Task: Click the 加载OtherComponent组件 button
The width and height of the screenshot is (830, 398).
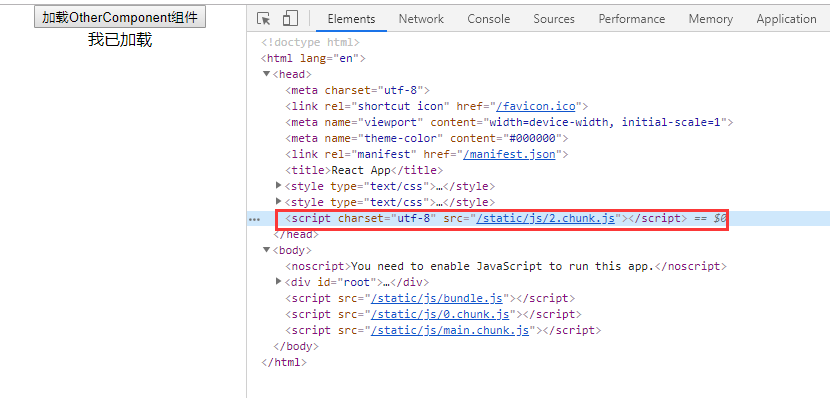Action: pyautogui.click(x=120, y=17)
